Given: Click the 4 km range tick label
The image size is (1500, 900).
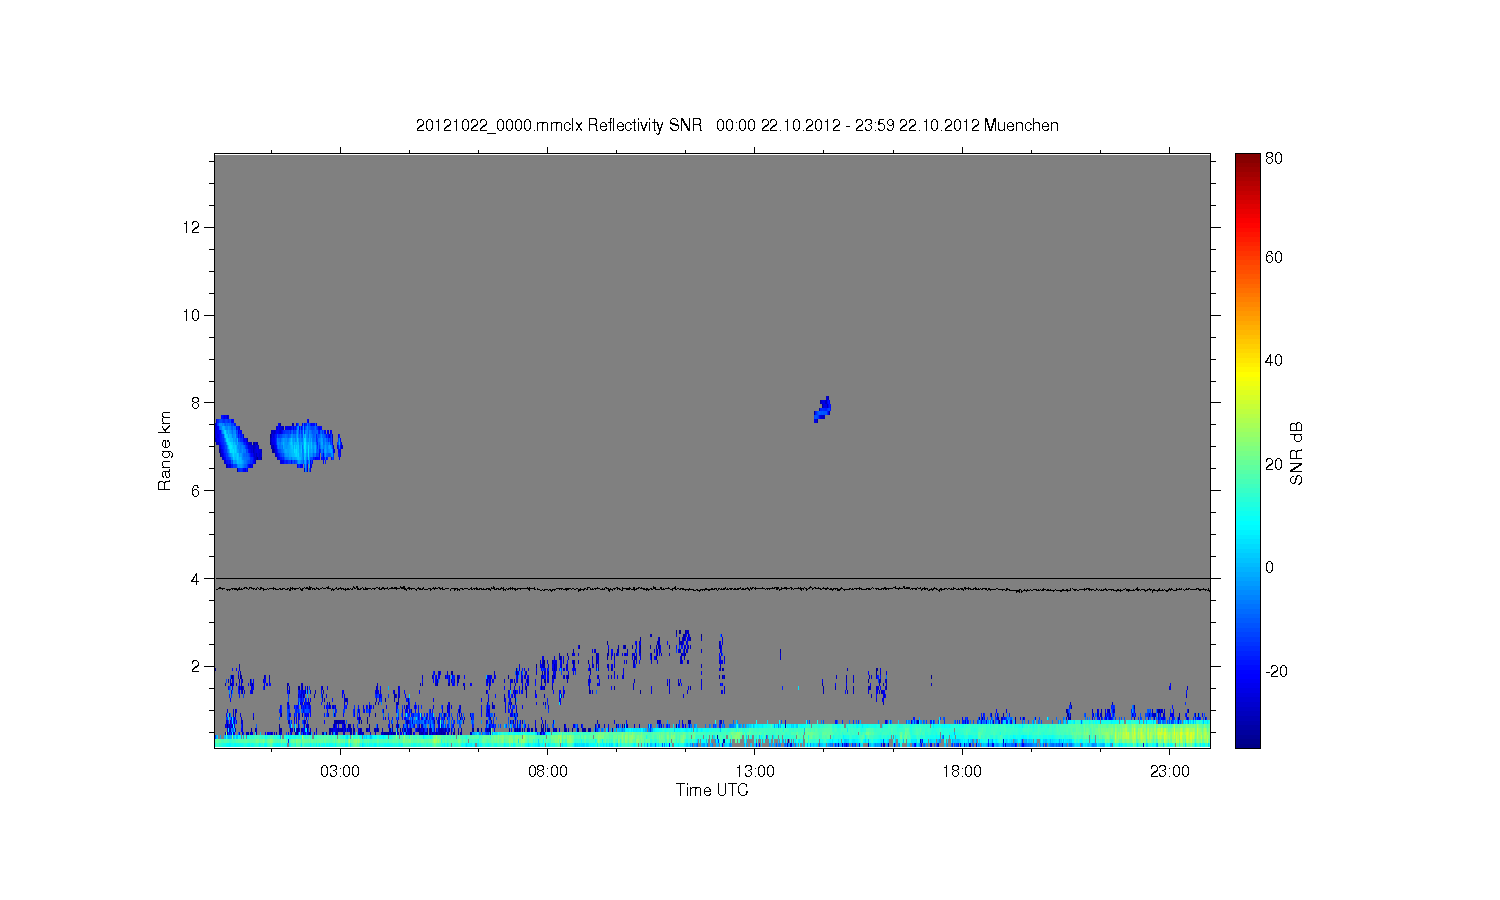Looking at the screenshot, I should click(197, 579).
